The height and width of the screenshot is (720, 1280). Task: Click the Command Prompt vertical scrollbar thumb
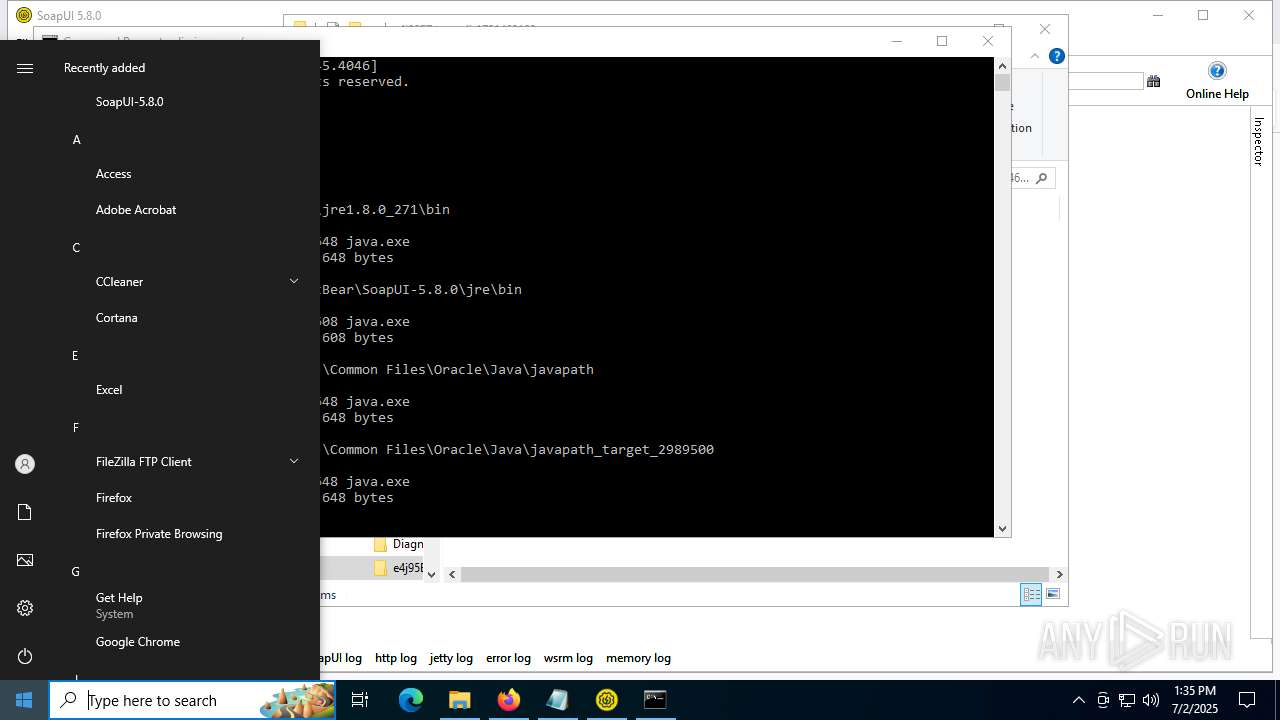1002,83
